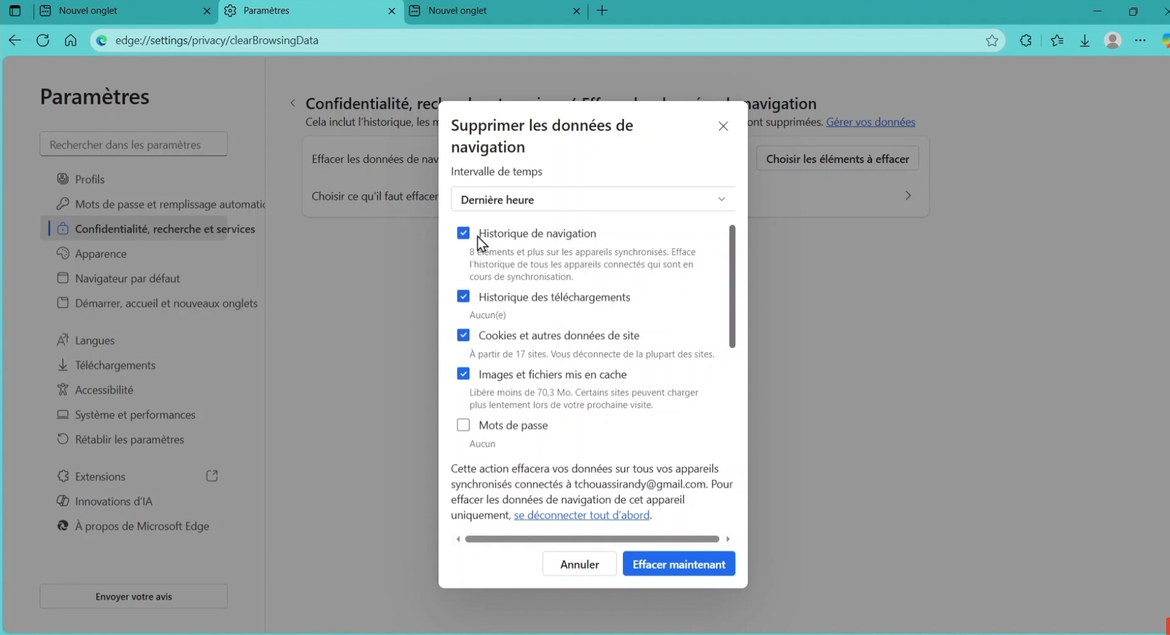
Task: Open the user profile avatar icon
Action: 1112,41
